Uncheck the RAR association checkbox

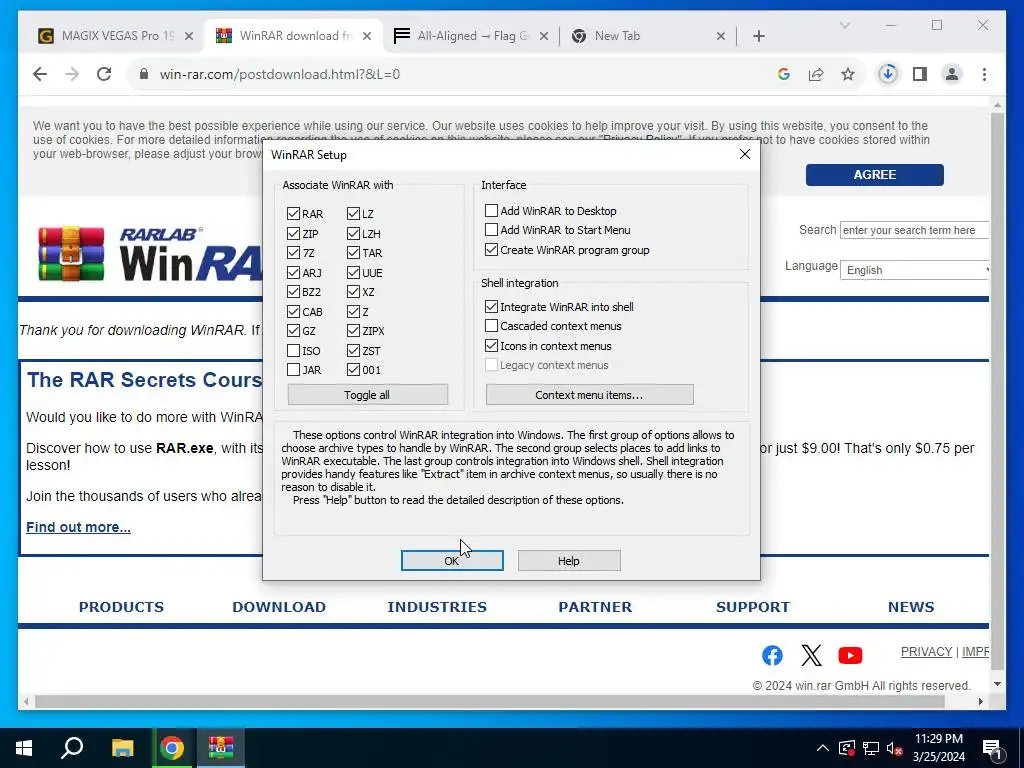[293, 214]
